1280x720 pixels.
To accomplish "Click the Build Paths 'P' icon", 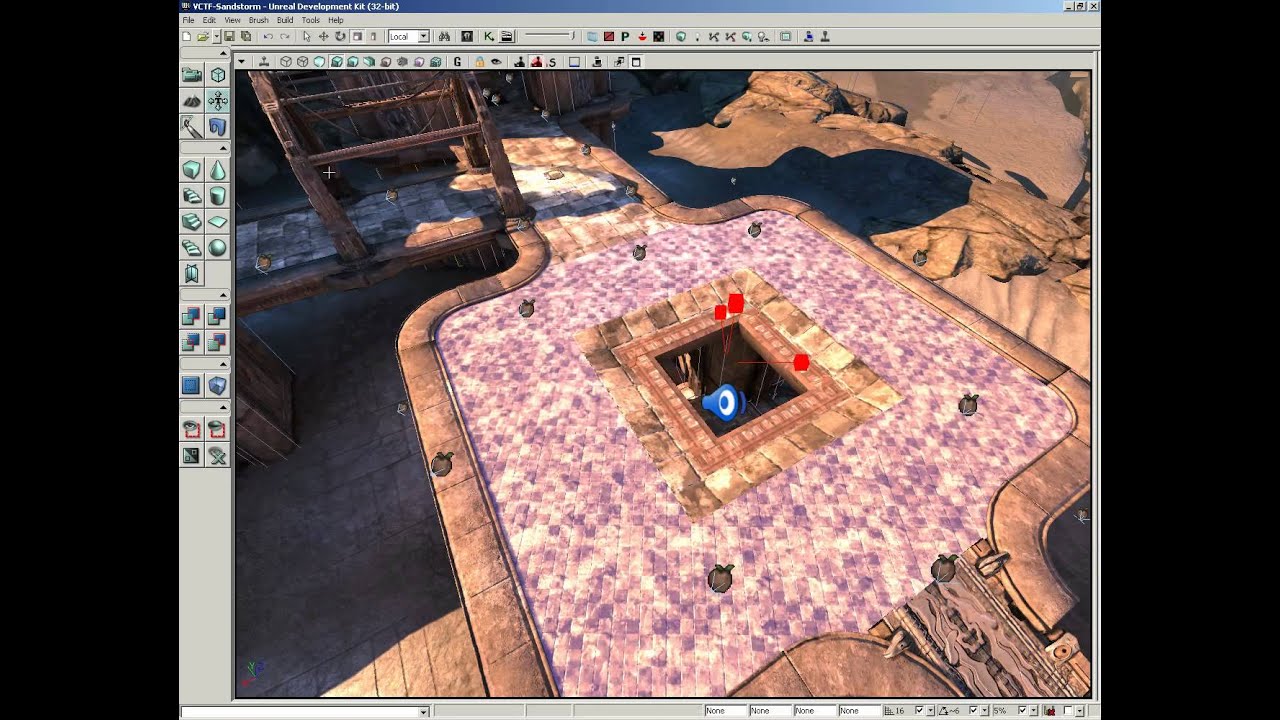I will pyautogui.click(x=625, y=37).
